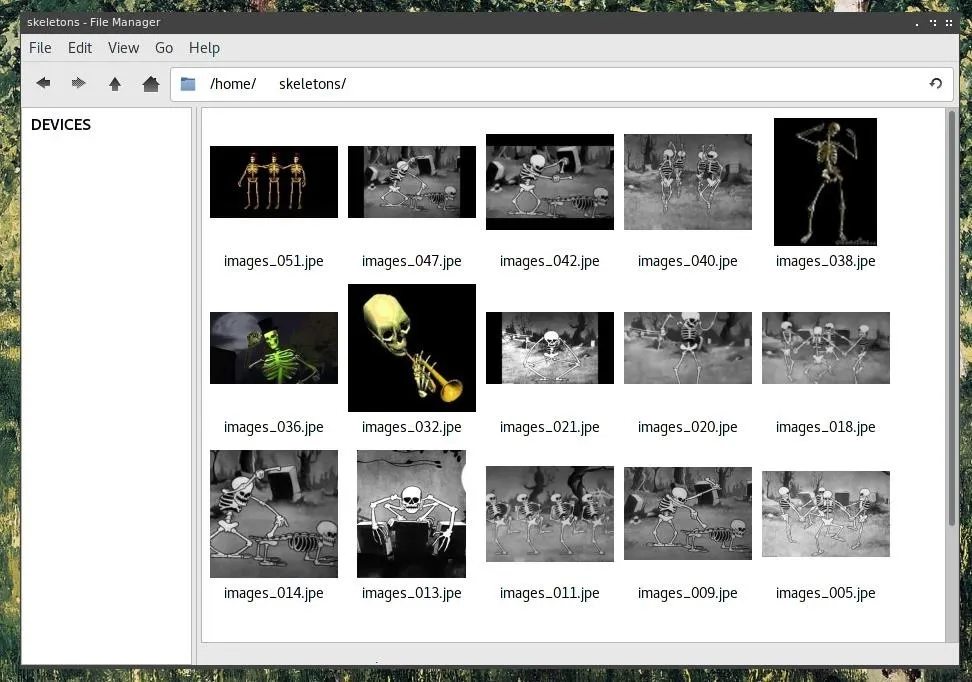Image resolution: width=972 pixels, height=682 pixels.
Task: Click the vertical scrollbar of file view
Action: pos(952,319)
